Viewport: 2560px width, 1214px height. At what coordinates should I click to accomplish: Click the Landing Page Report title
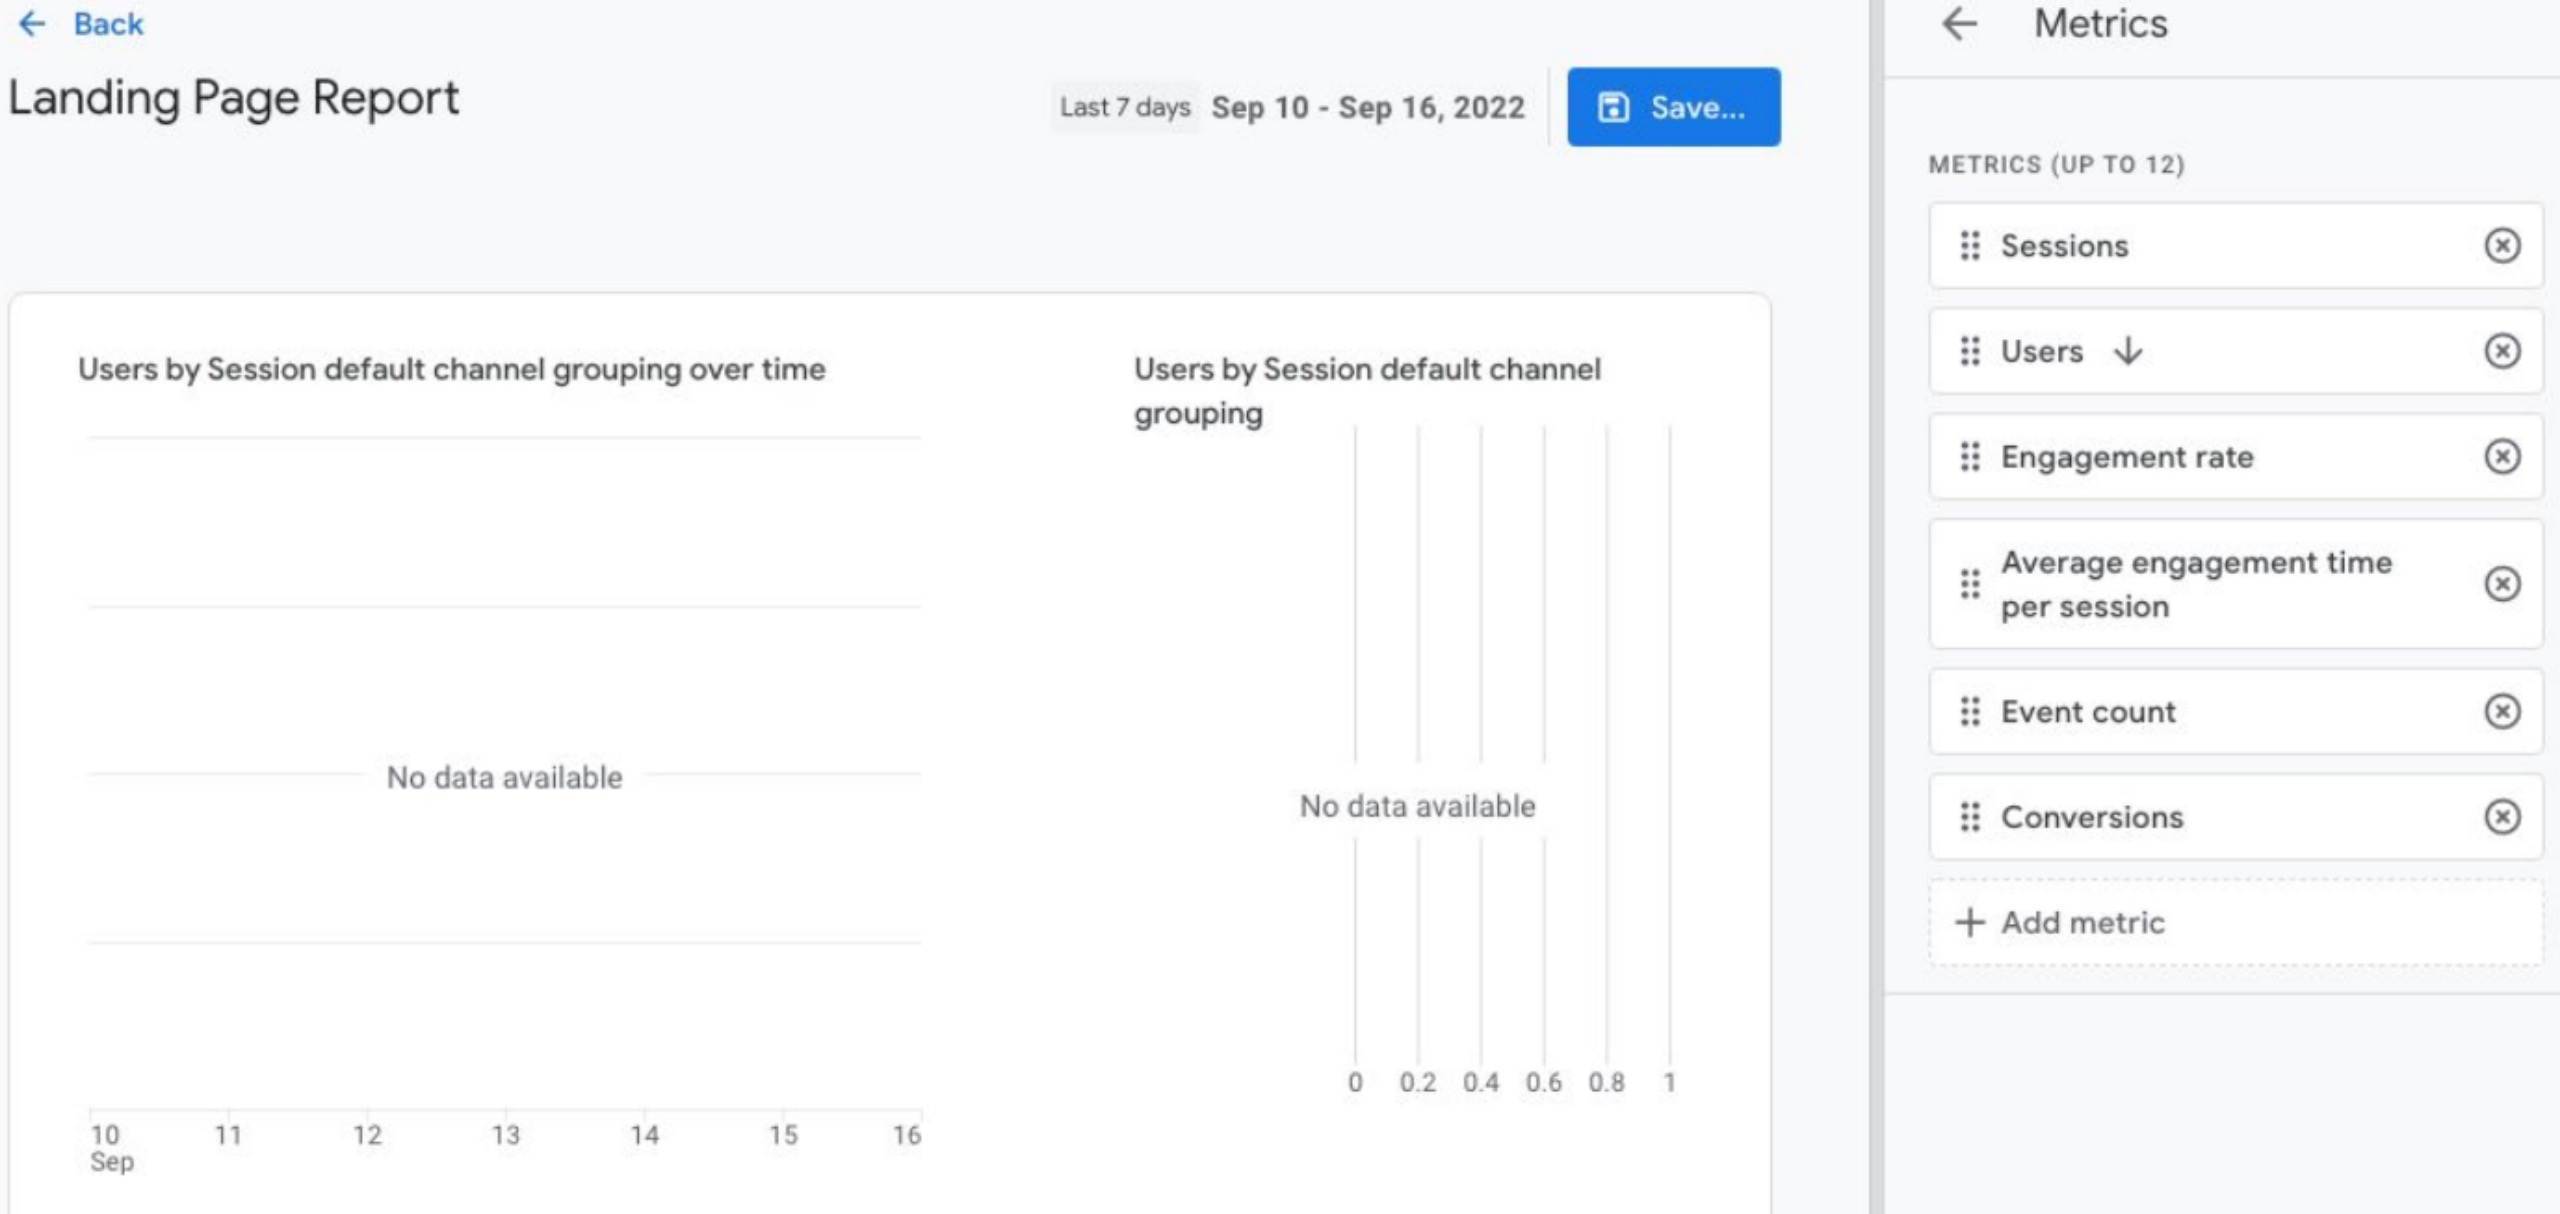coord(234,98)
